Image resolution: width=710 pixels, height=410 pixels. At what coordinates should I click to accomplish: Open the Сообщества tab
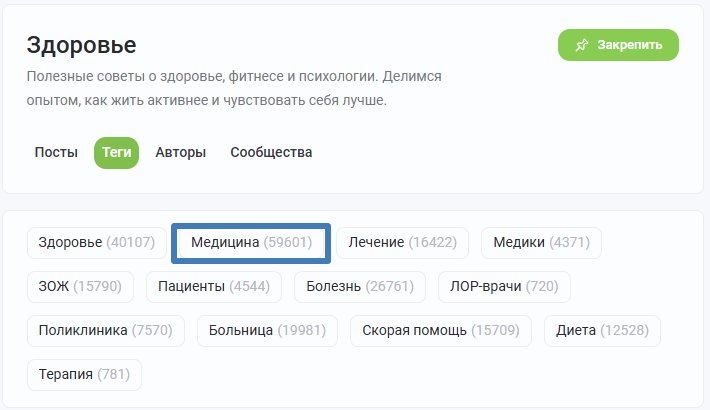click(x=271, y=152)
